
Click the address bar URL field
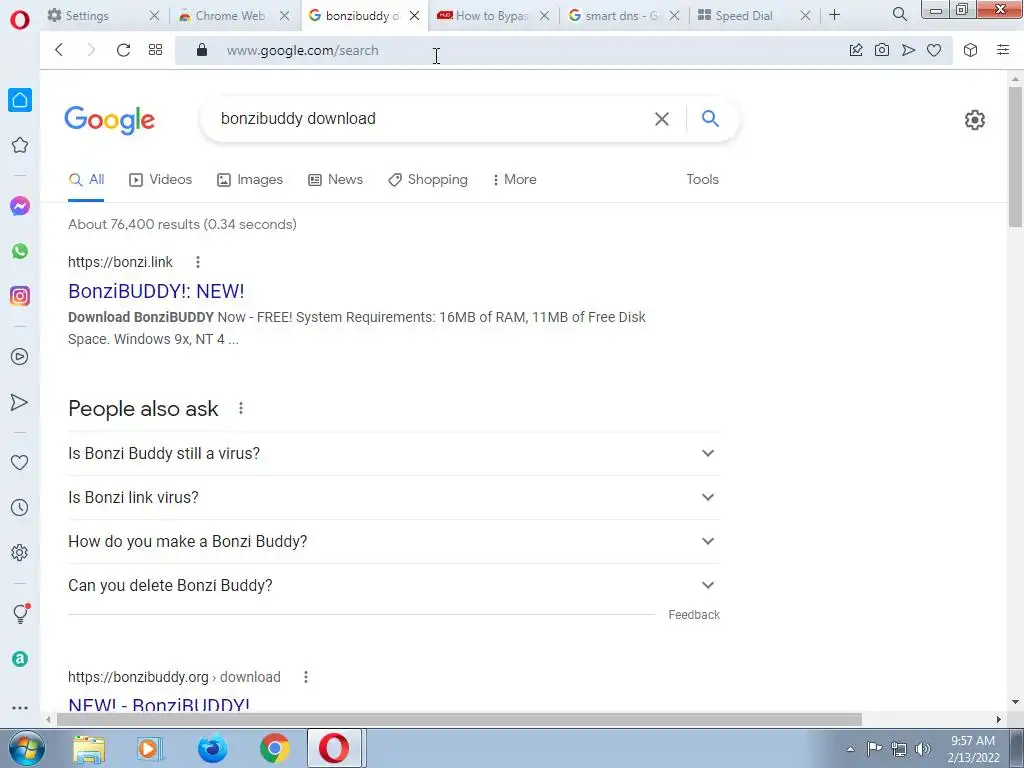pyautogui.click(x=509, y=50)
